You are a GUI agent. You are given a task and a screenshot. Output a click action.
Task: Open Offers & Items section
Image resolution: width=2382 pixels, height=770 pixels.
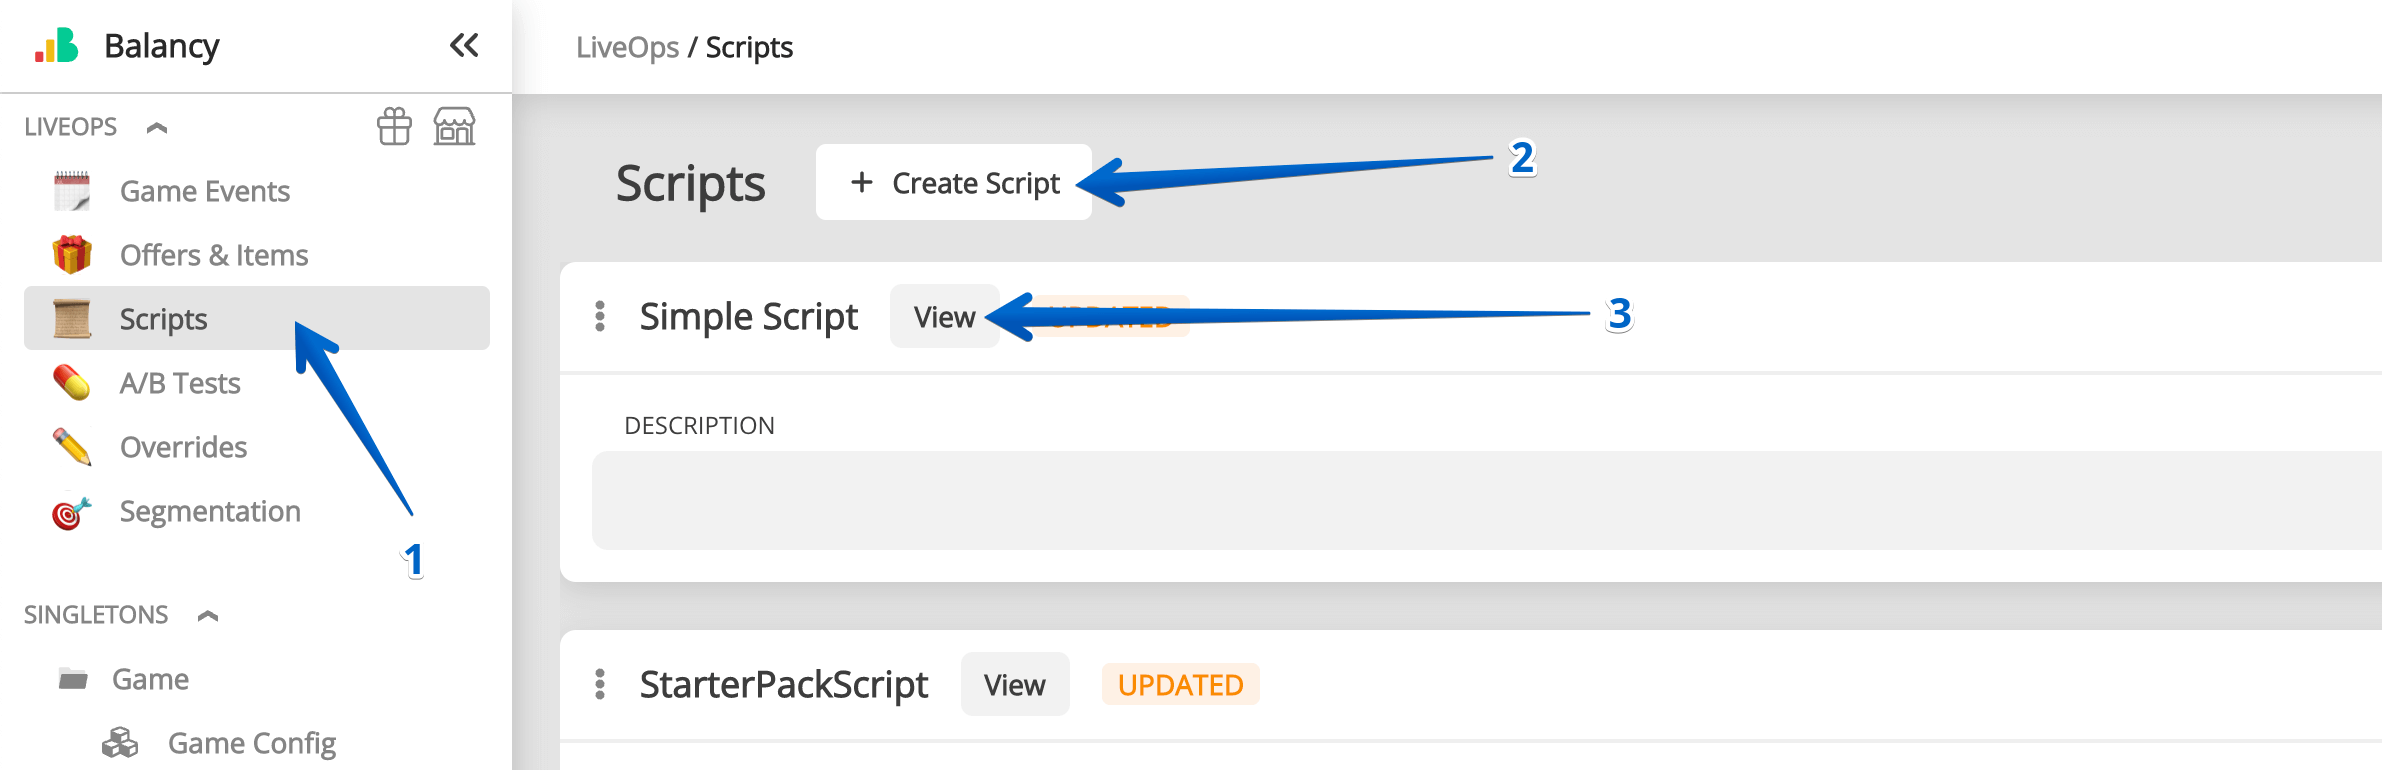pyautogui.click(x=213, y=255)
